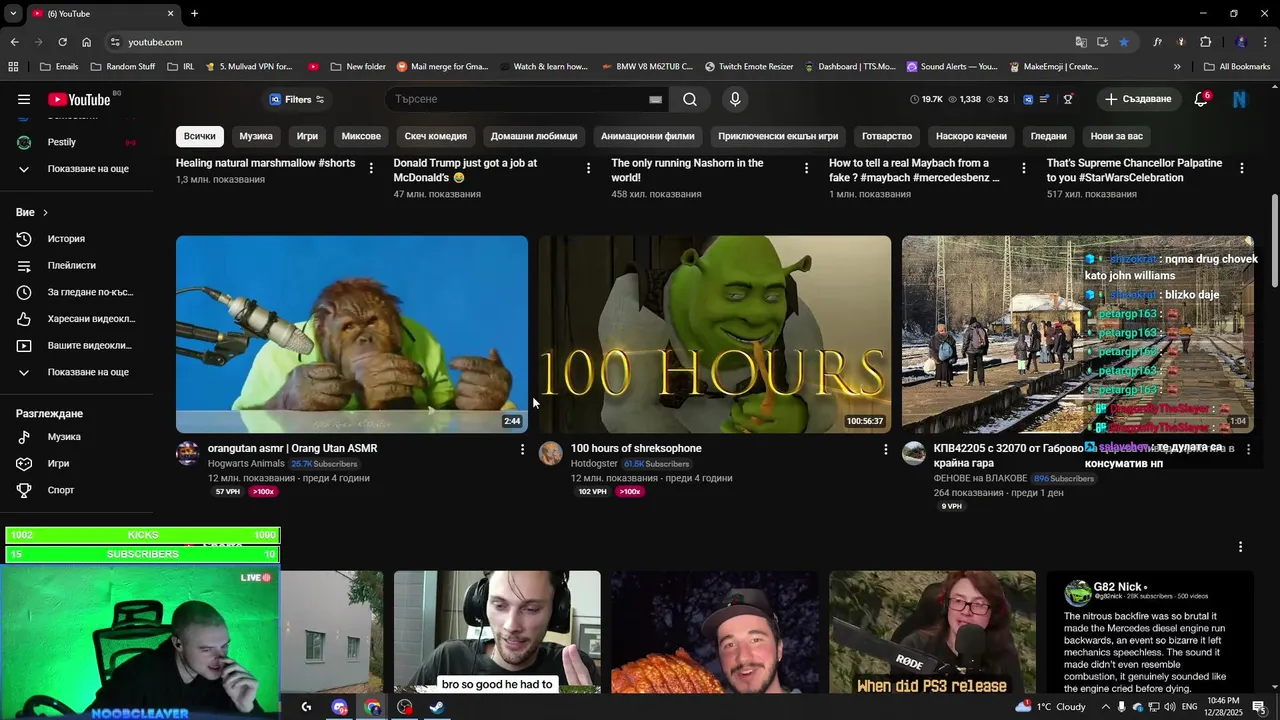Open options for orangutan asmr video
The width and height of the screenshot is (1280, 720).
[x=522, y=450]
